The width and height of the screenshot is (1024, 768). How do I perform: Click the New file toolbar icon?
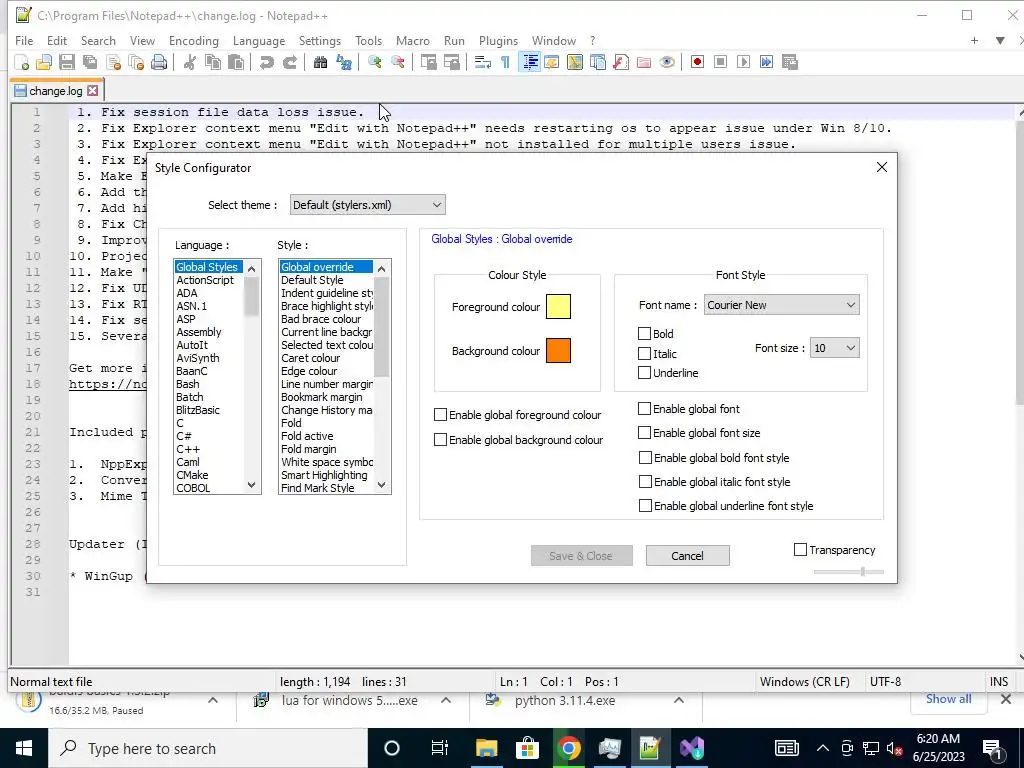(22, 62)
